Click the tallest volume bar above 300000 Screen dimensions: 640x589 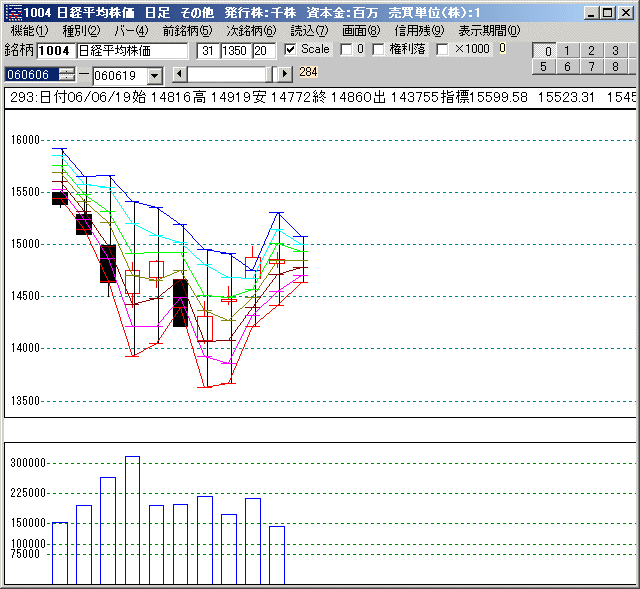[133, 520]
